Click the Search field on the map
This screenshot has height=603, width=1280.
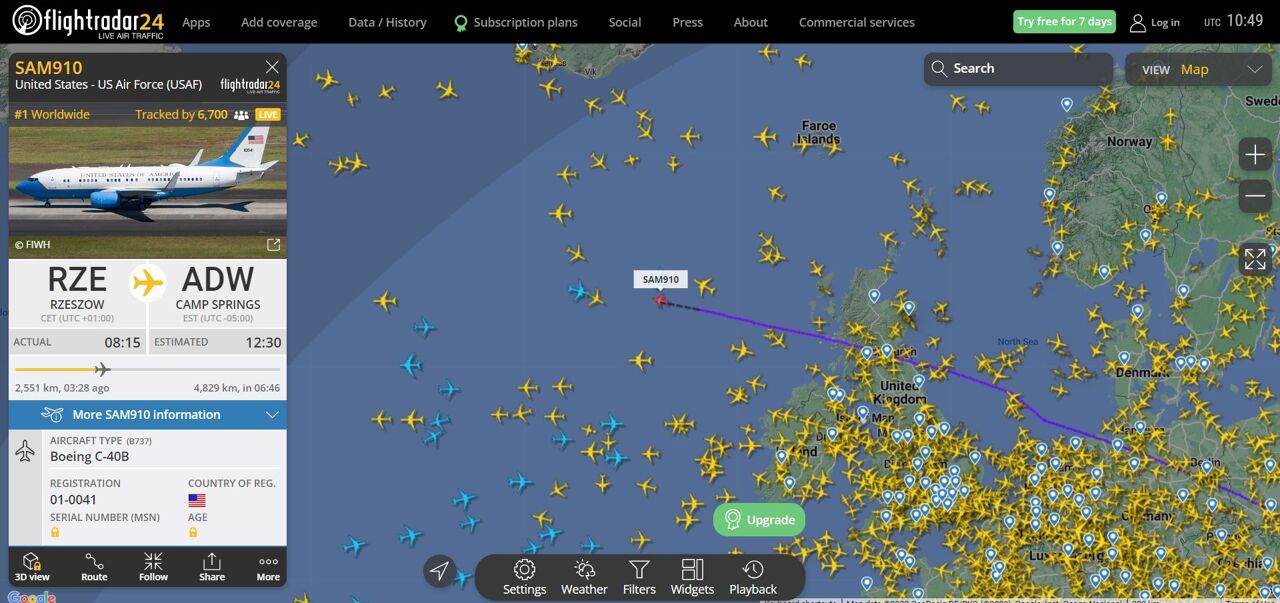[1018, 69]
